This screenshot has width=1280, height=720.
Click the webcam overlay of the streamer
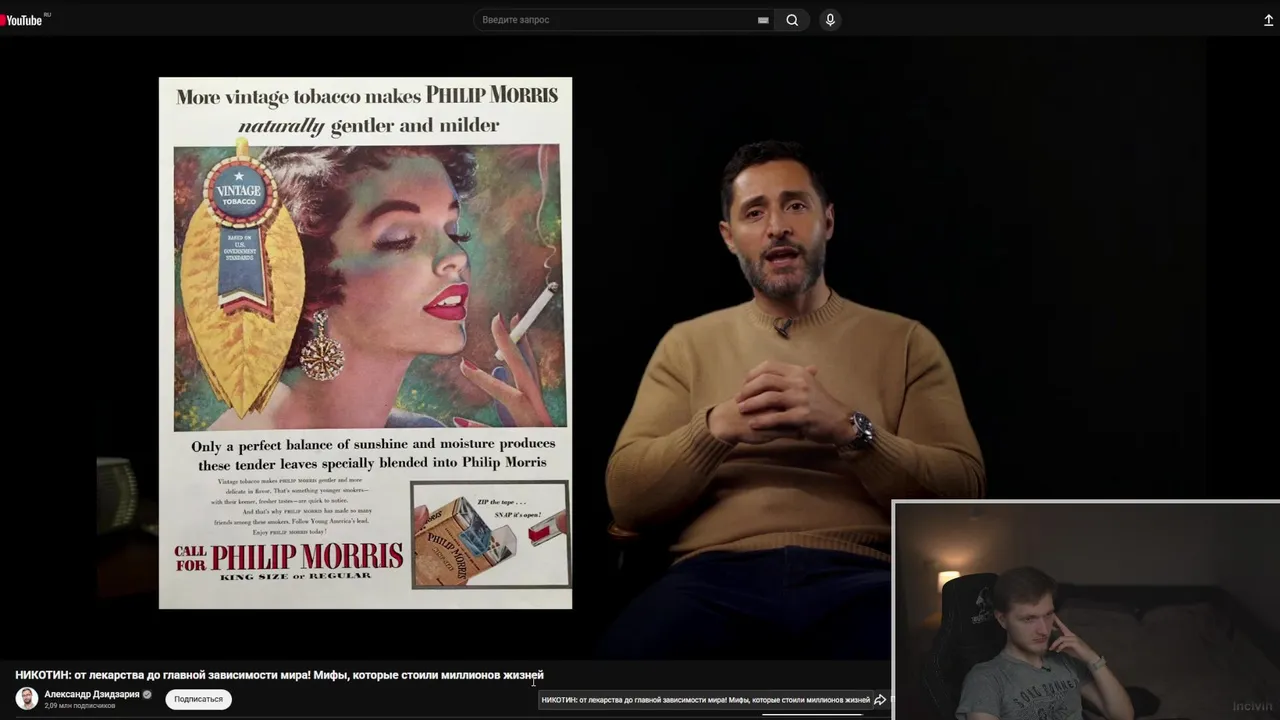(x=1086, y=610)
